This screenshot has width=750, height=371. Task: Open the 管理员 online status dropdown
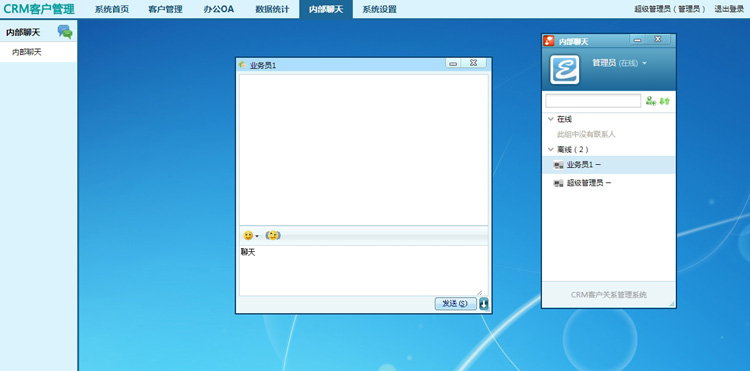click(644, 63)
